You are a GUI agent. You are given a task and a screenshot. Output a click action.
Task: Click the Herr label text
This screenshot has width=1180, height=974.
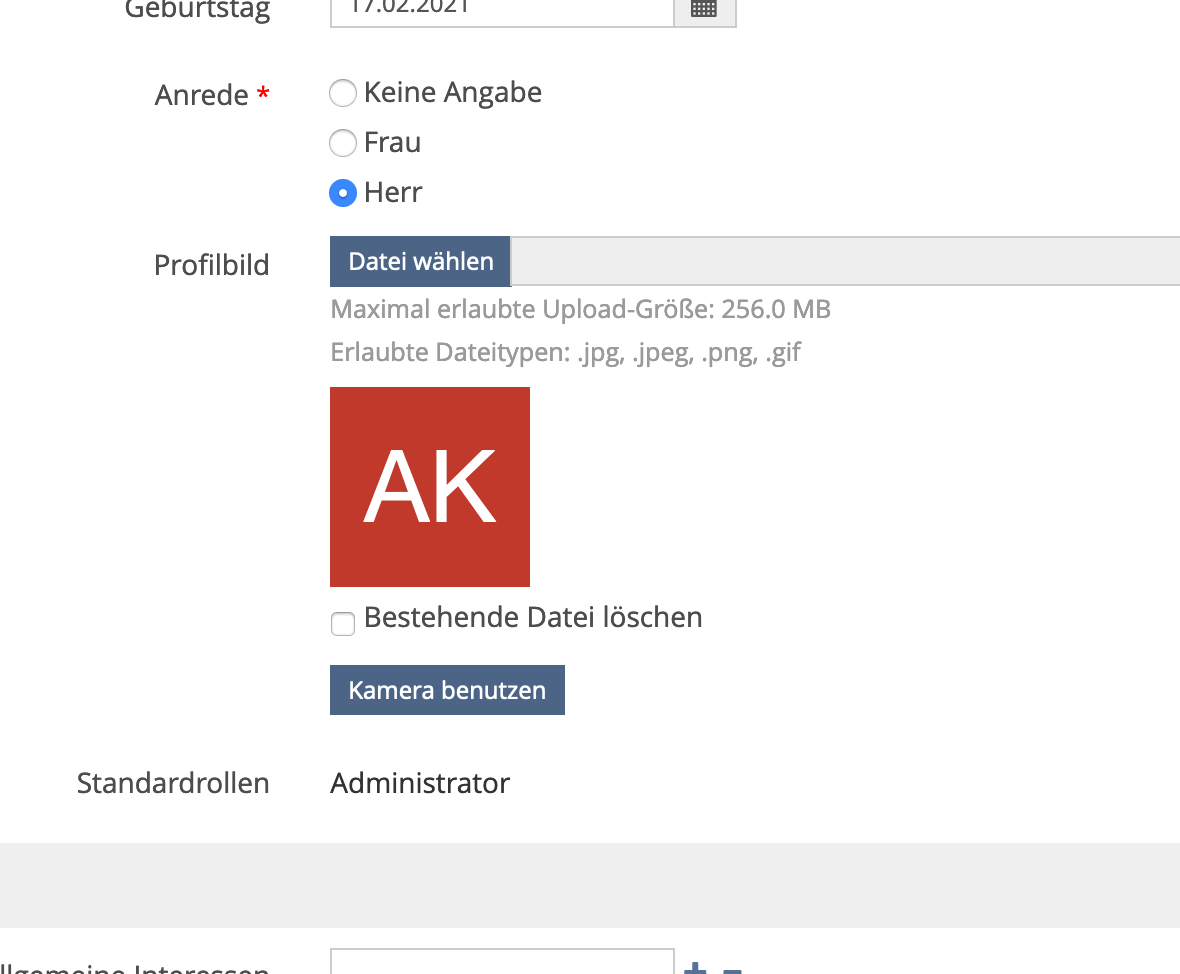[x=393, y=192]
